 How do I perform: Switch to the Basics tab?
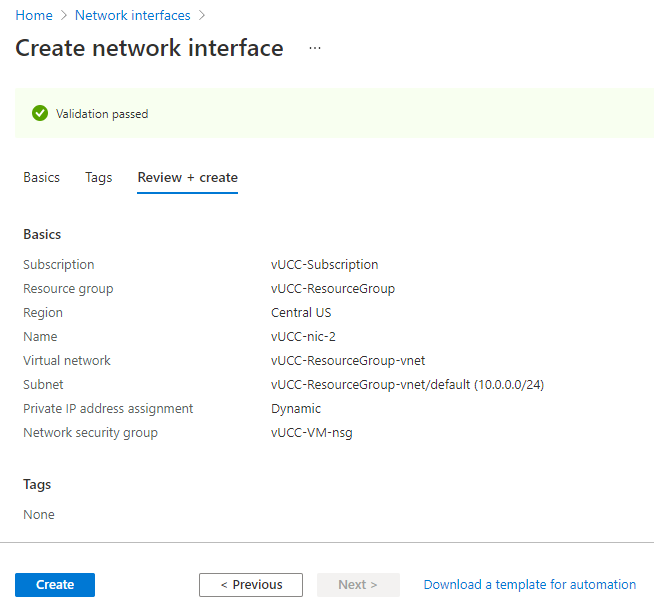click(42, 178)
